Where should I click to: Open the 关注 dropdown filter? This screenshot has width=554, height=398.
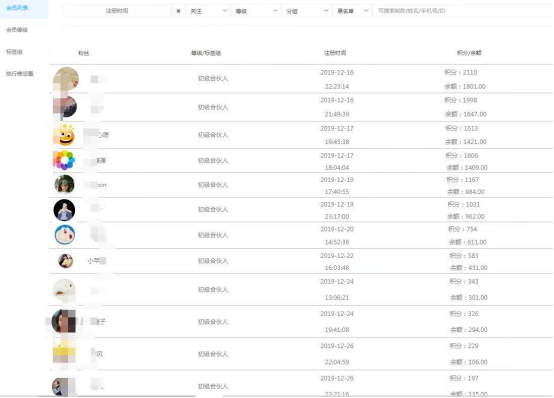[208, 11]
